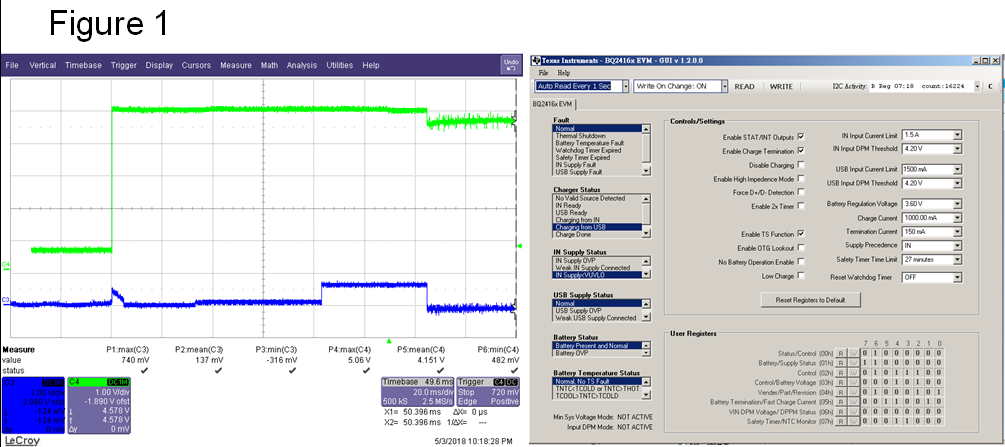The image size is (1005, 447).
Task: Check Force D+/D- Detection checkbox
Action: point(801,192)
